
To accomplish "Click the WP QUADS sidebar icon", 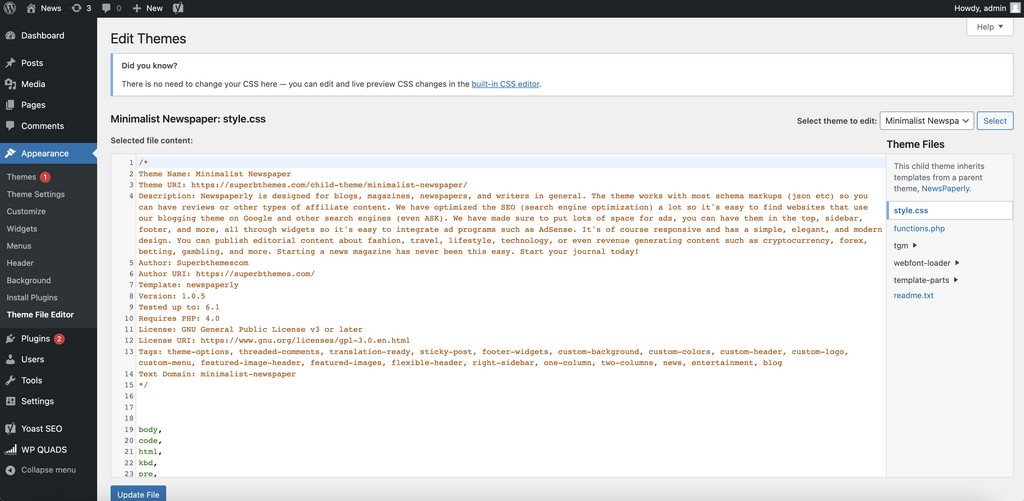I will (x=10, y=449).
